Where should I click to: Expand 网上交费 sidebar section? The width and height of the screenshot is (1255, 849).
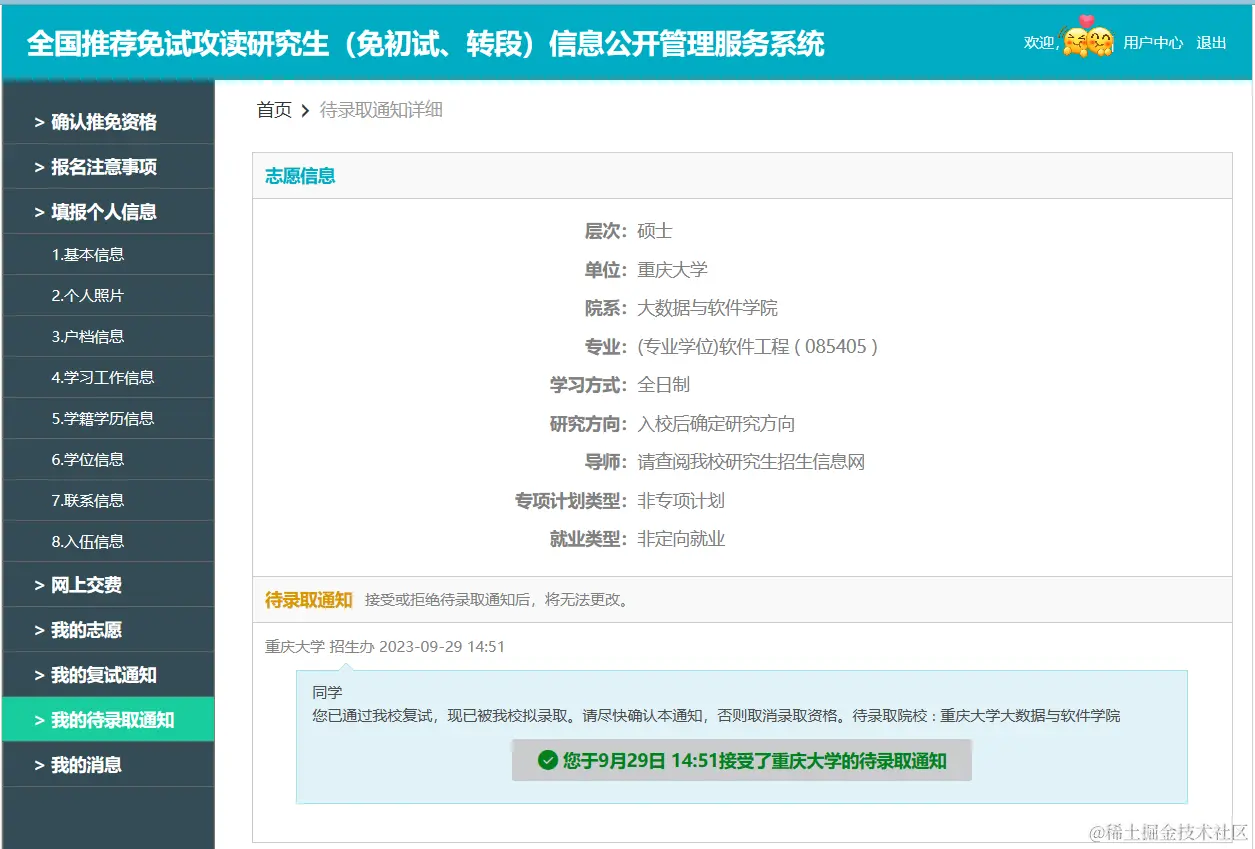pyautogui.click(x=108, y=585)
